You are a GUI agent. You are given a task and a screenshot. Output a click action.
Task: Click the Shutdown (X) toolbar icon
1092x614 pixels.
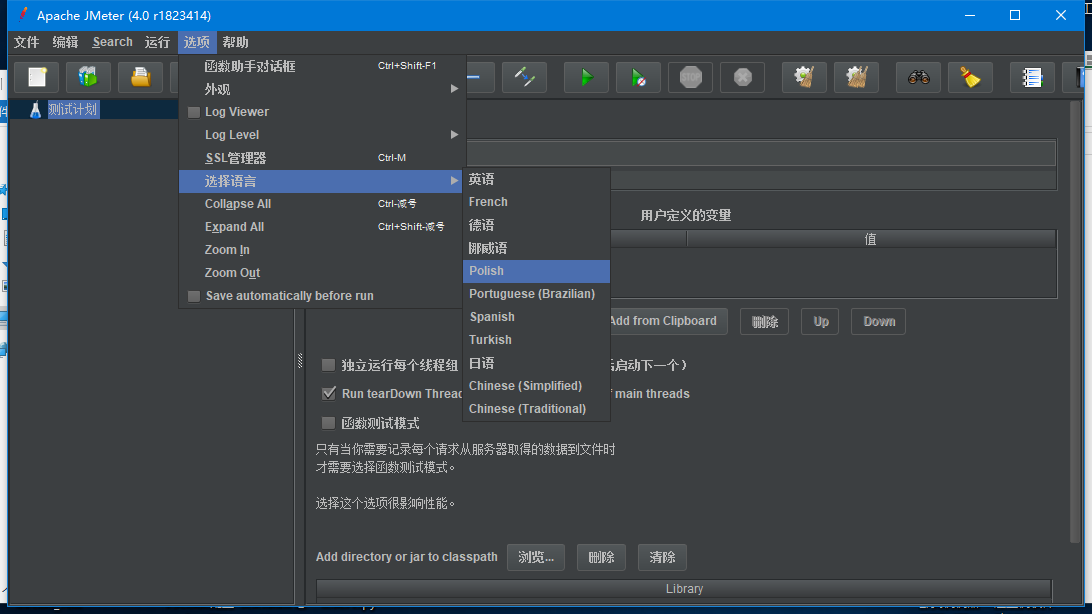pos(742,77)
